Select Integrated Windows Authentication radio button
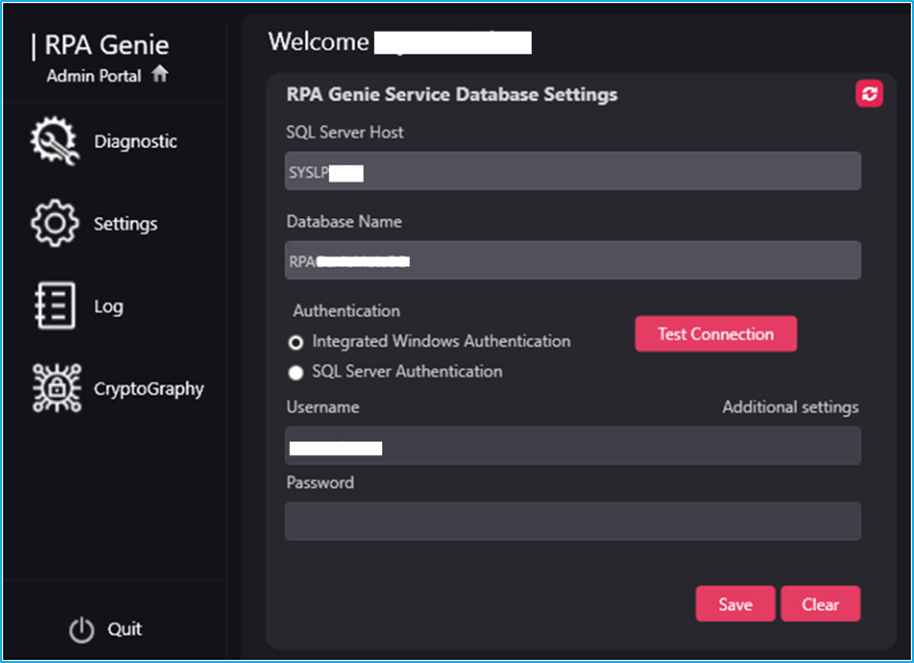Viewport: 914px width, 663px height. (296, 342)
